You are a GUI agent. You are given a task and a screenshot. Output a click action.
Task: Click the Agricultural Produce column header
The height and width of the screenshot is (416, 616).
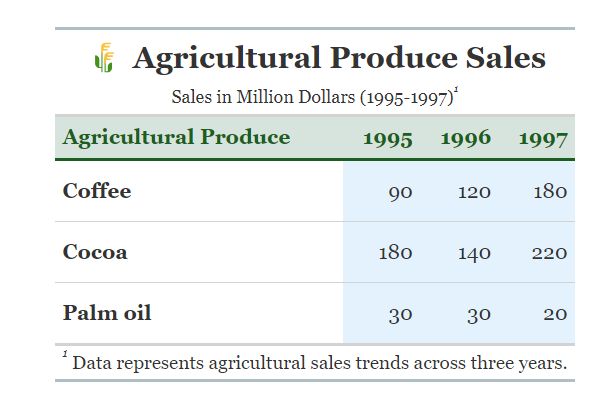176,137
